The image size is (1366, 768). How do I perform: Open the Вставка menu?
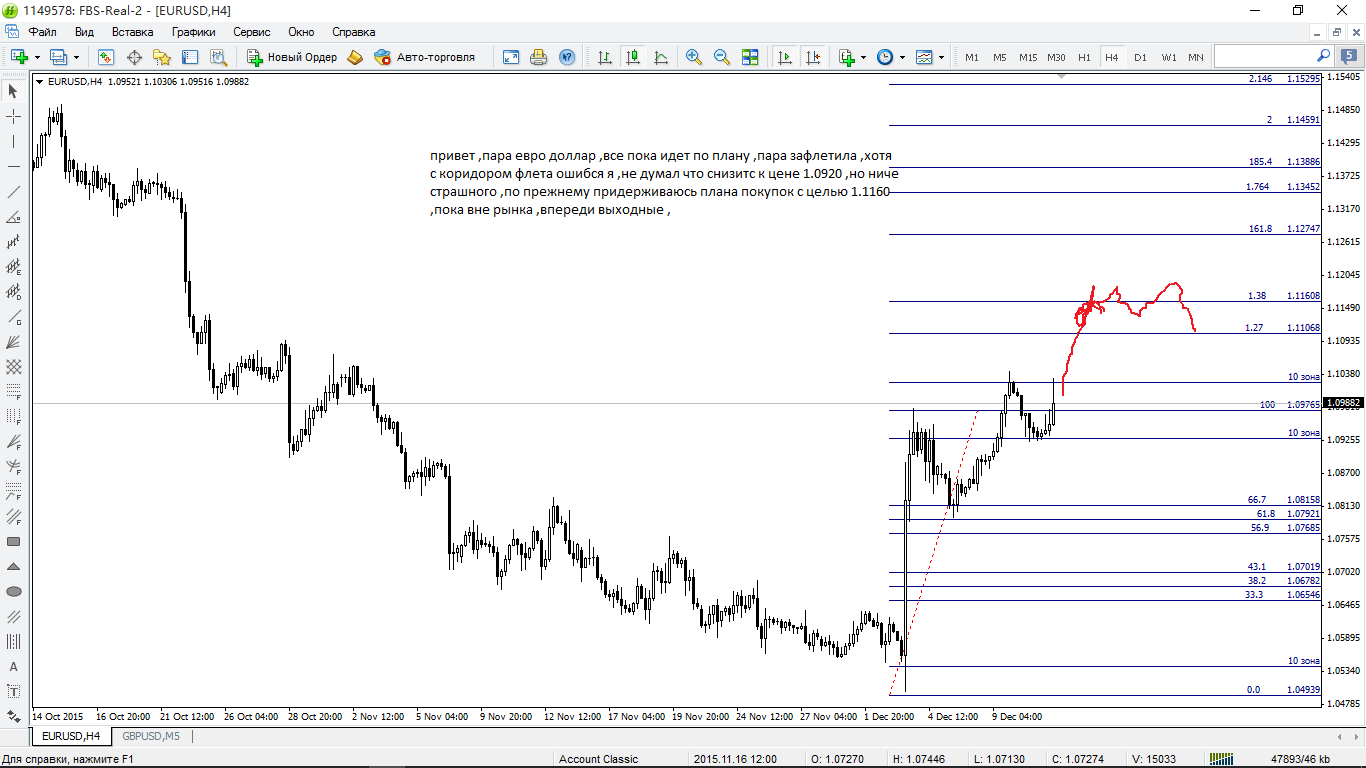click(x=133, y=32)
